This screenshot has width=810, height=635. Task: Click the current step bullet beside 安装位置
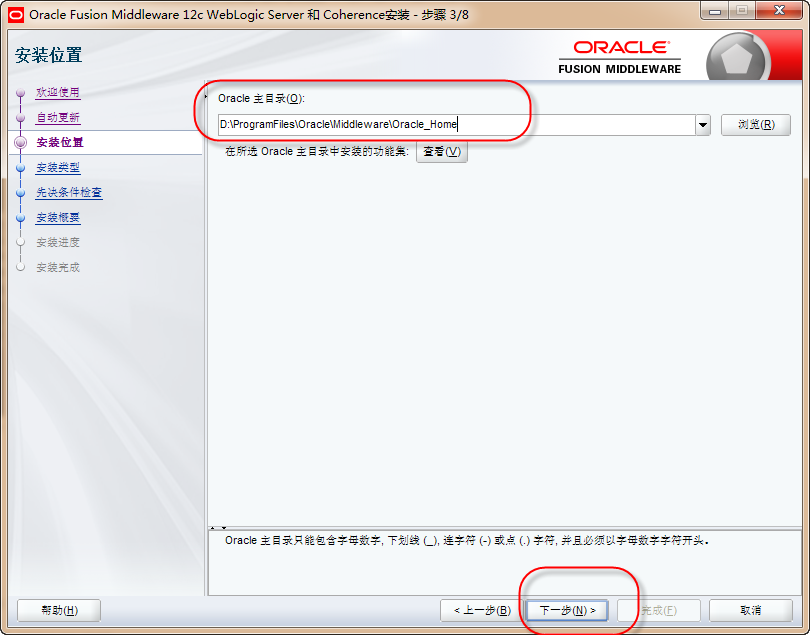click(x=21, y=143)
